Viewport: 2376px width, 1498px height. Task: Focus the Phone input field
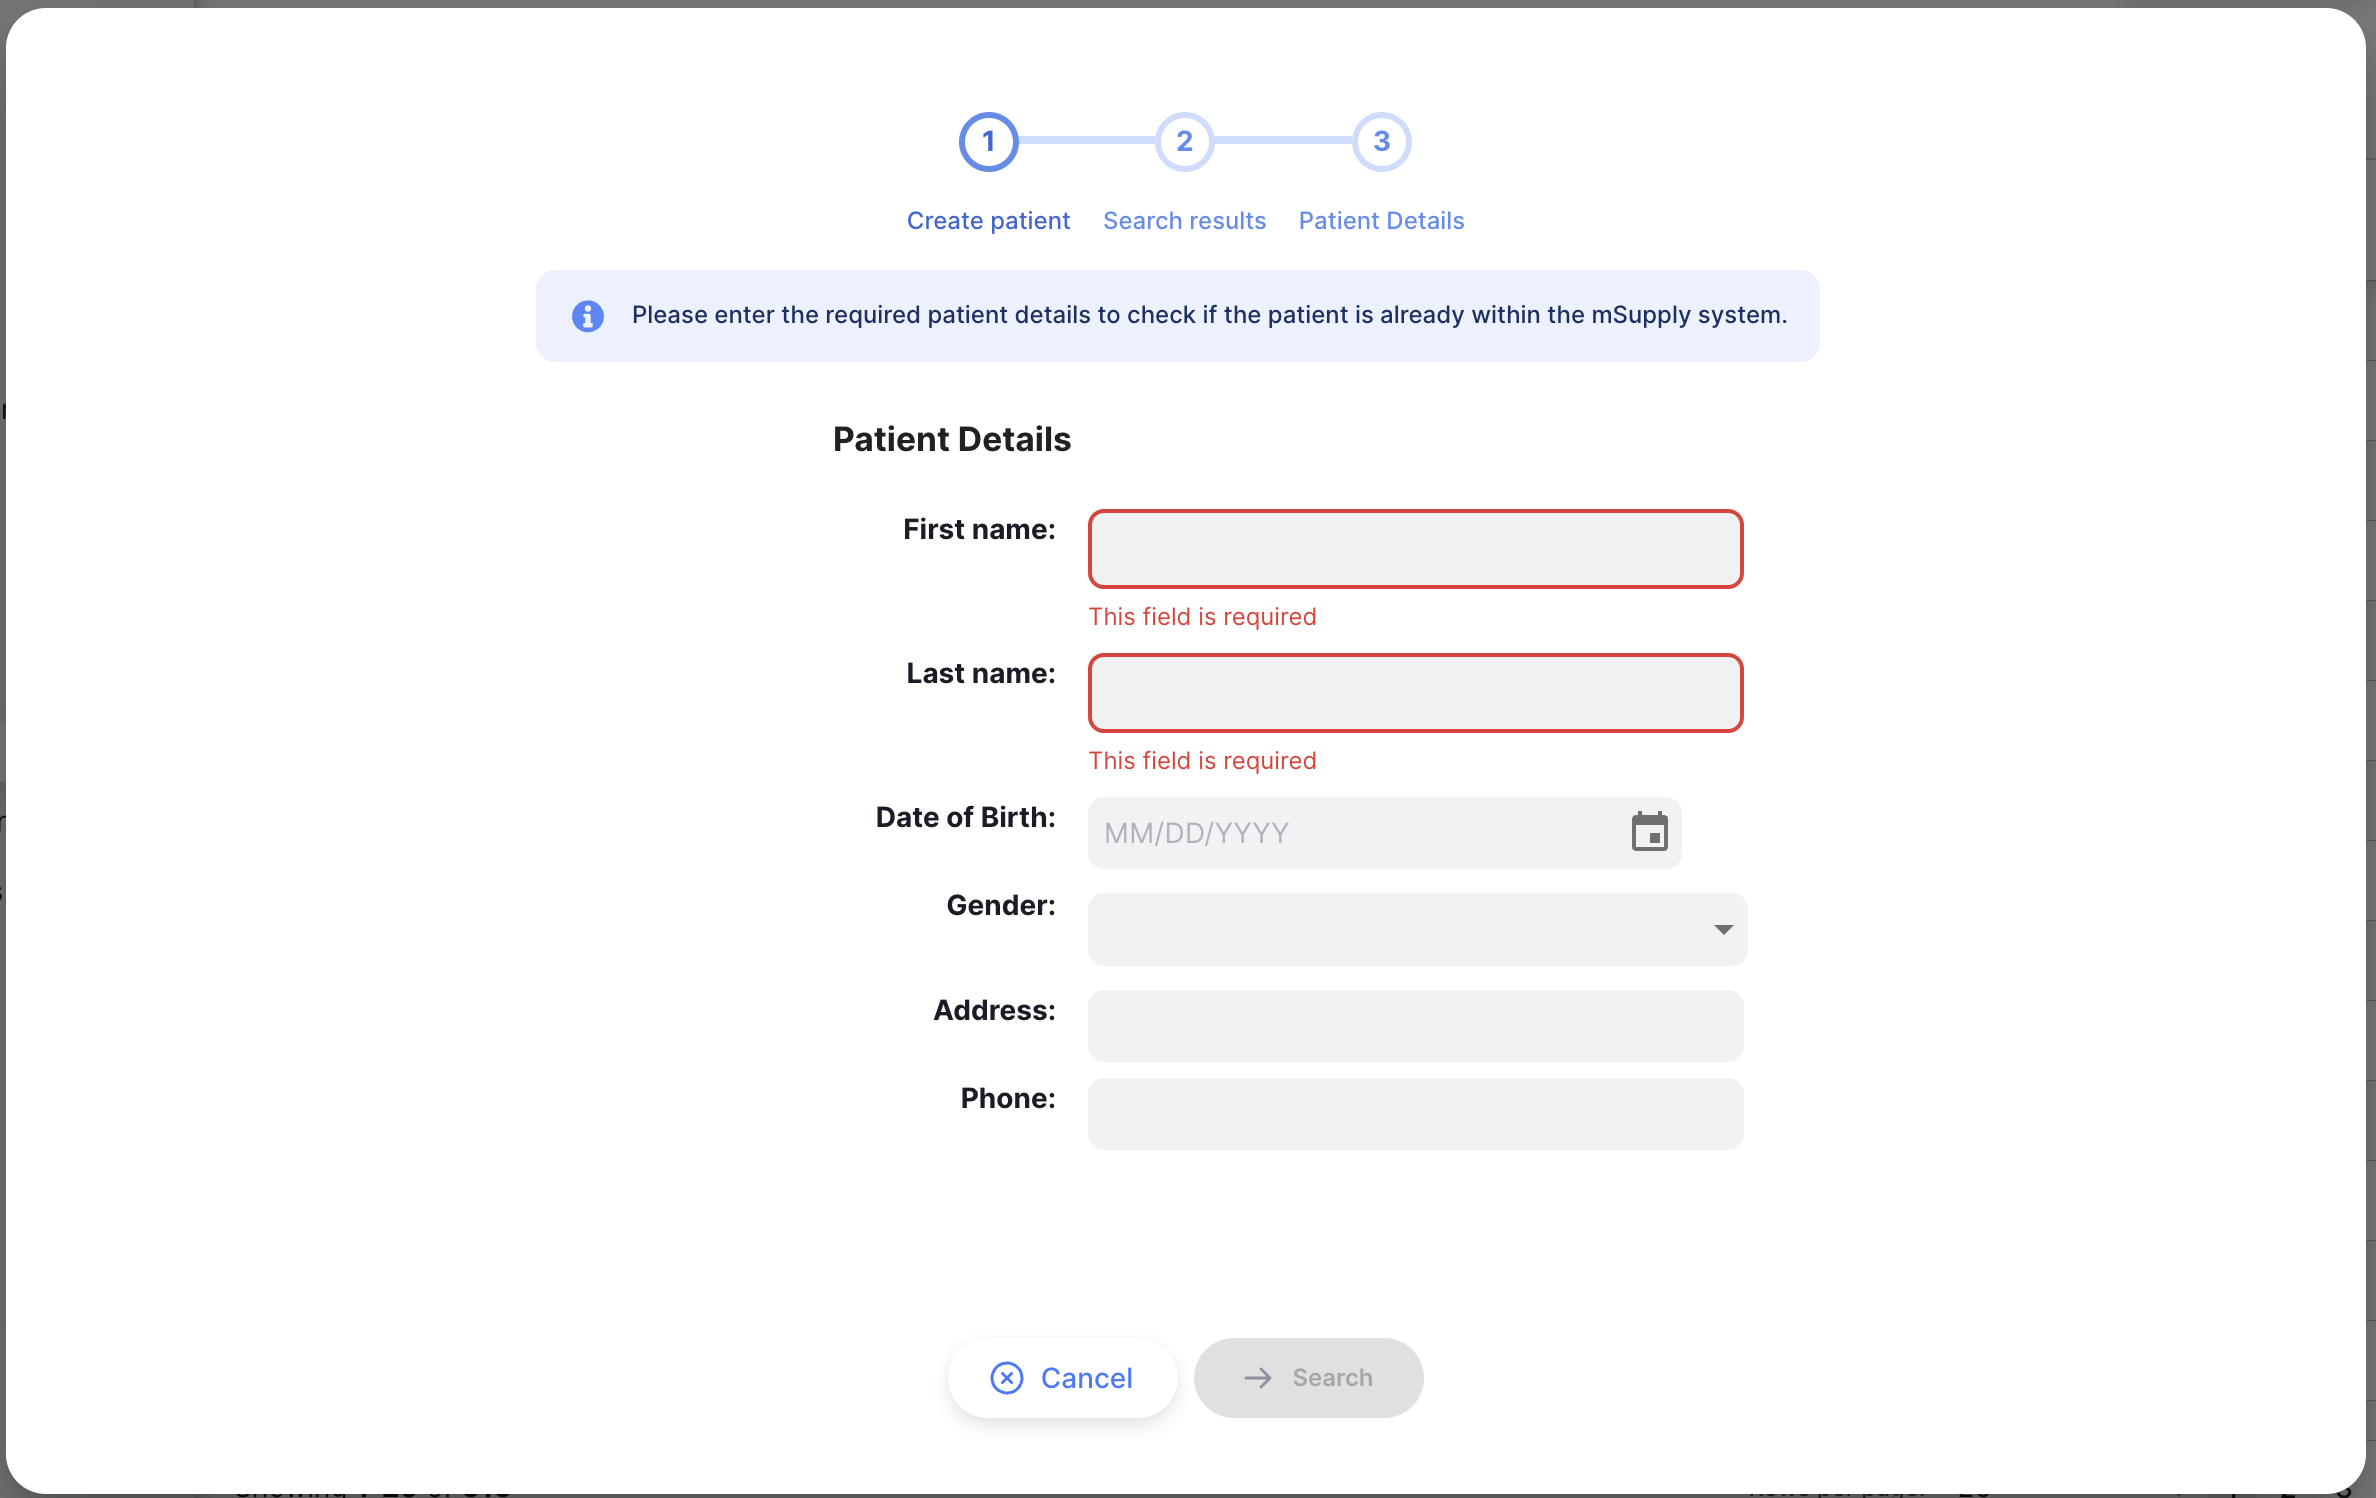pyautogui.click(x=1415, y=1114)
